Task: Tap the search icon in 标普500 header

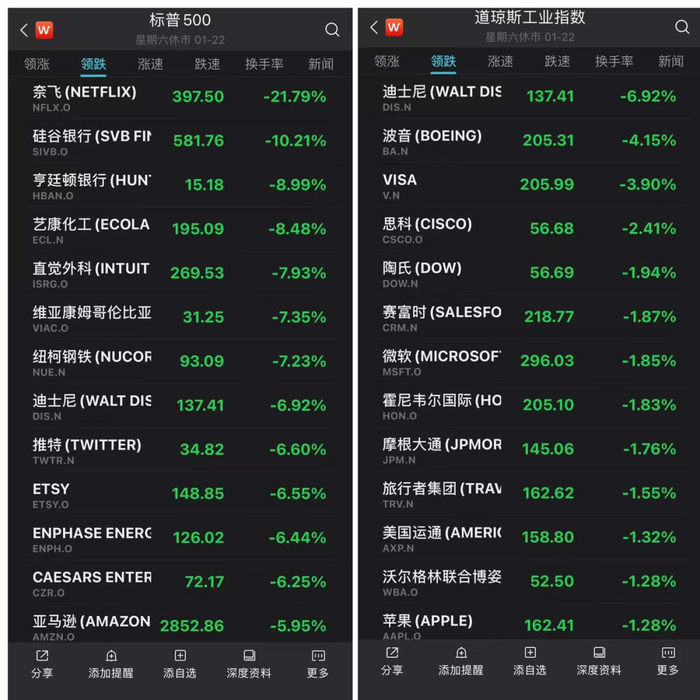Action: [332, 30]
